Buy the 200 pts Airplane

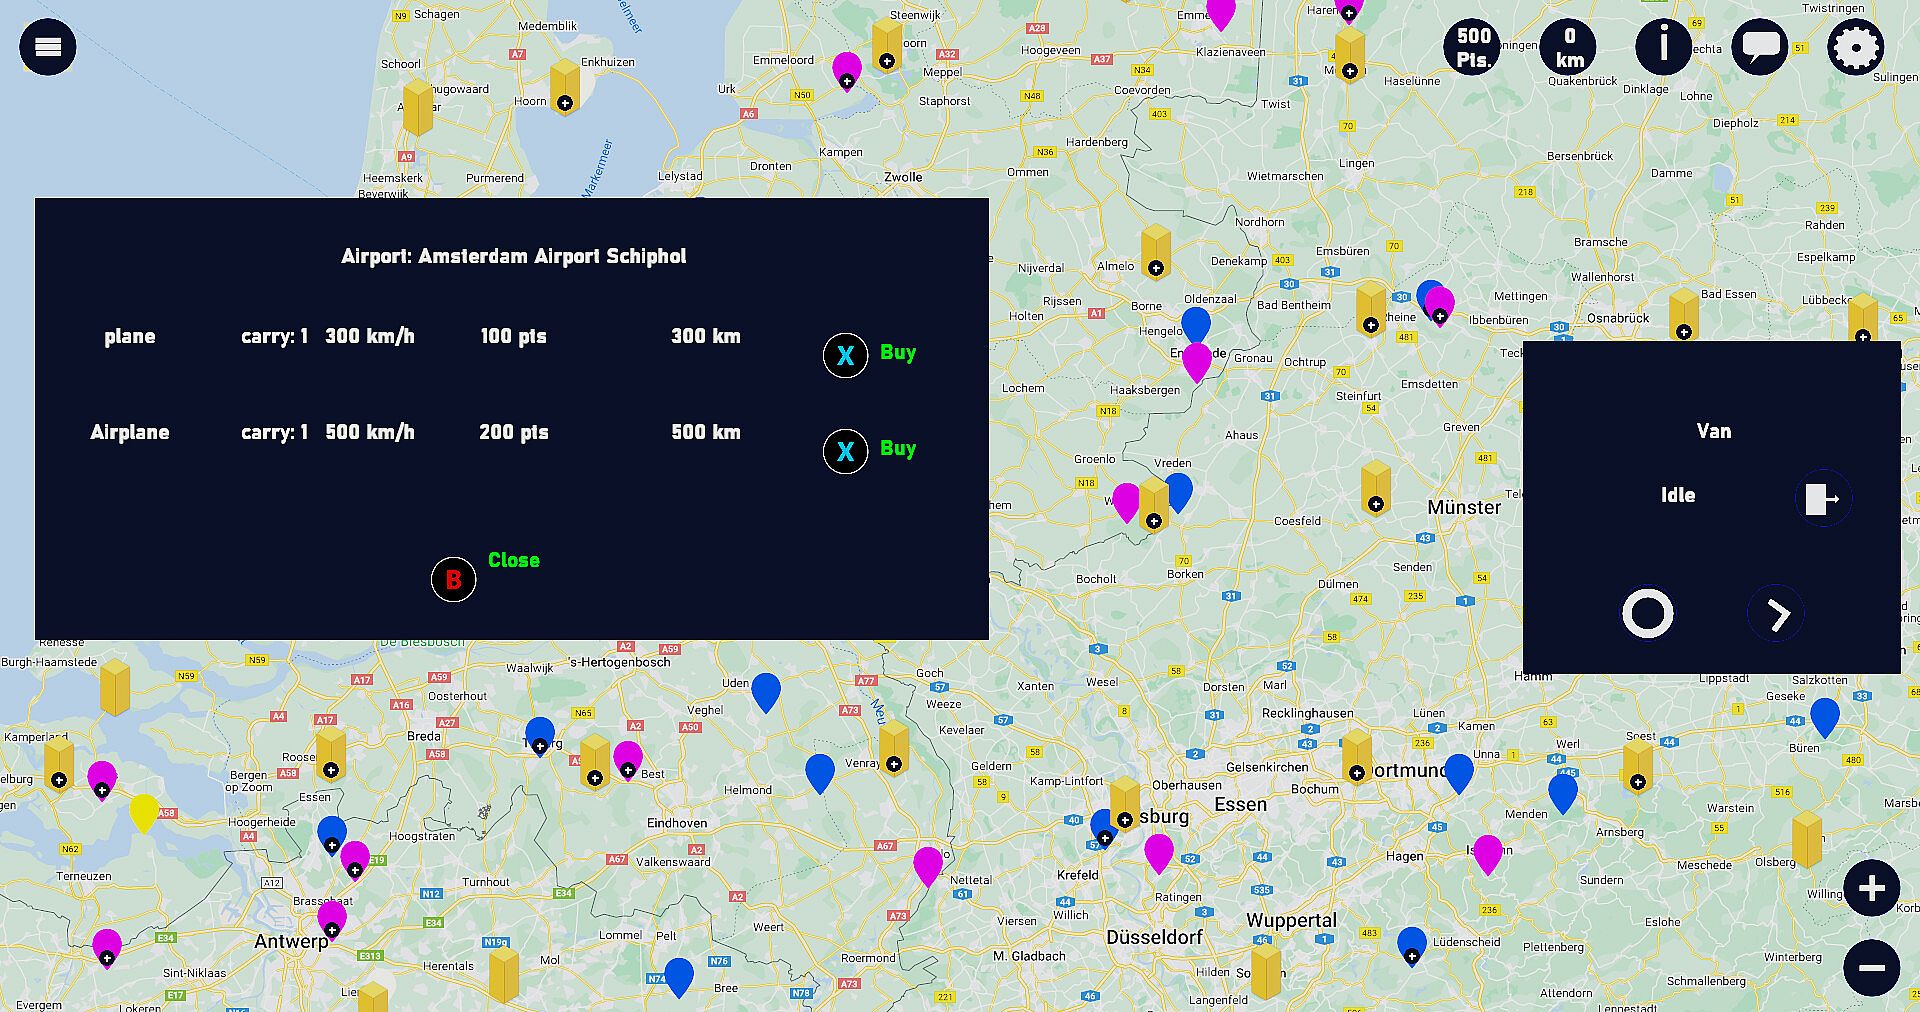pos(846,451)
